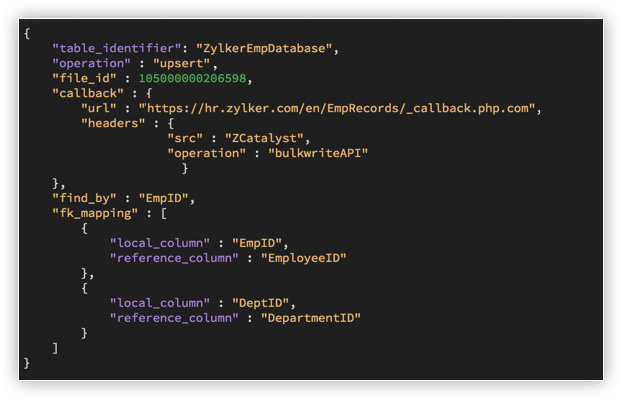Image resolution: width=622 pixels, height=399 pixels.
Task: Click the opening square bracket of fk_mapping
Action: click(163, 213)
